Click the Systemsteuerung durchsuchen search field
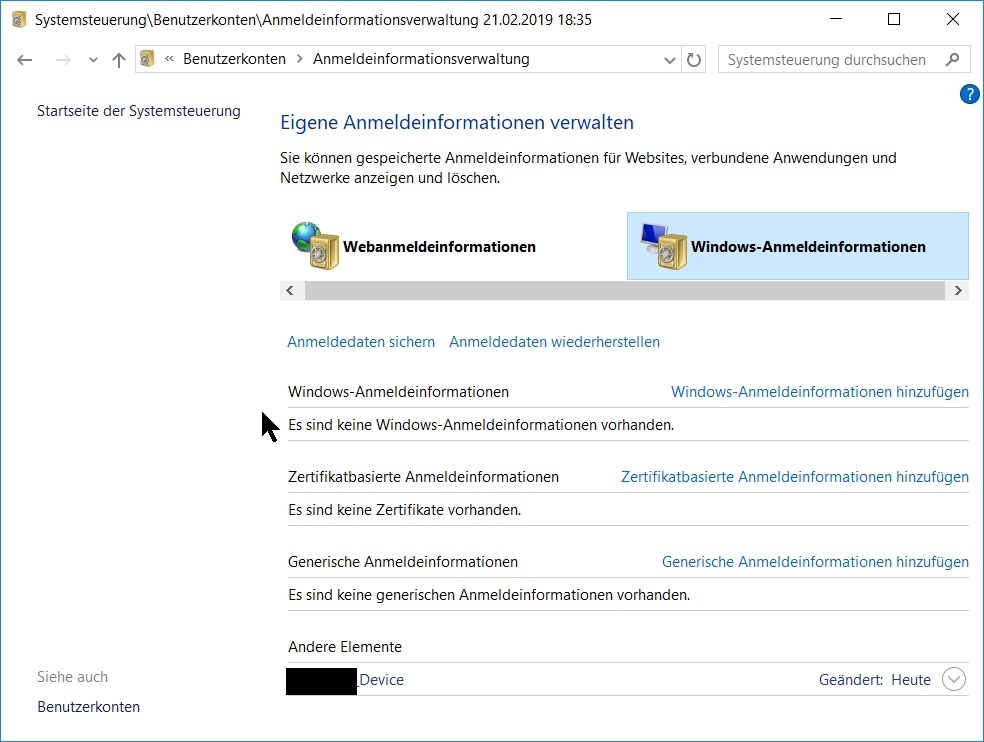 (826, 60)
